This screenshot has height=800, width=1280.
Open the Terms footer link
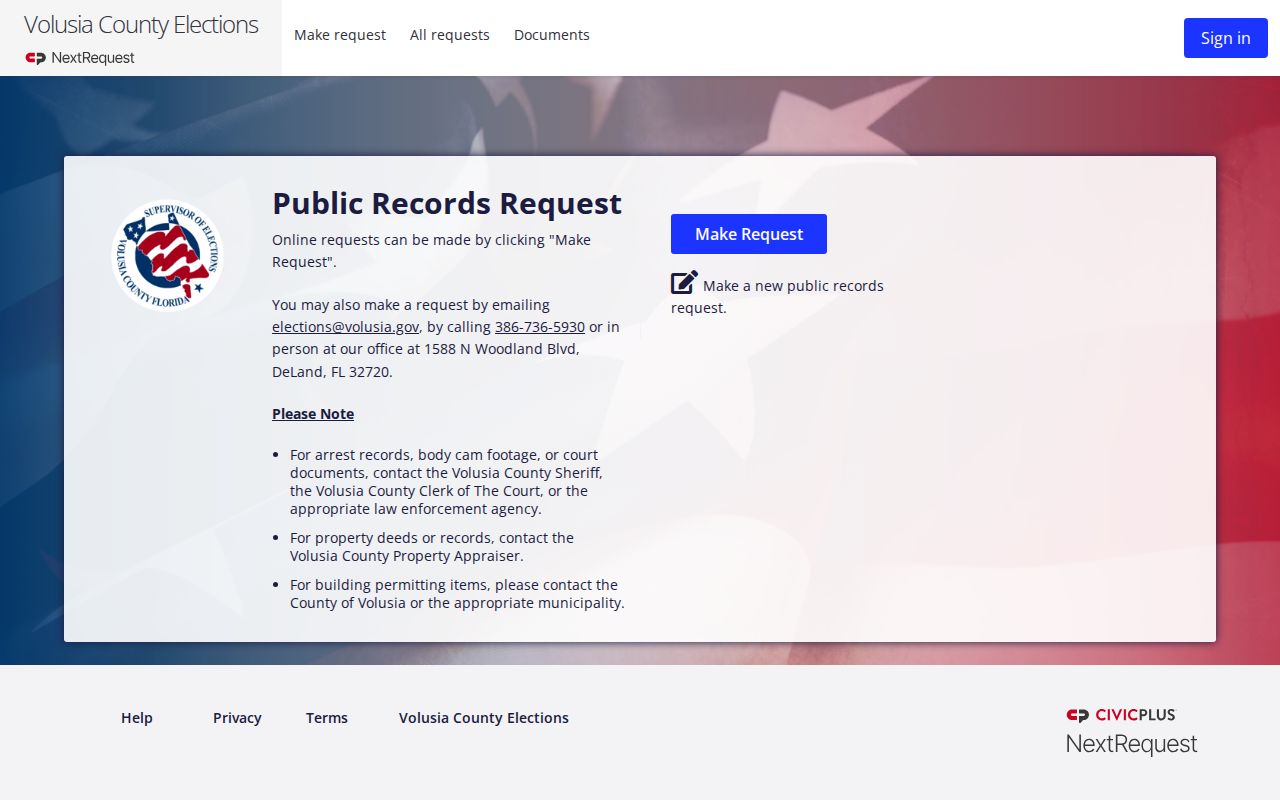coord(327,718)
